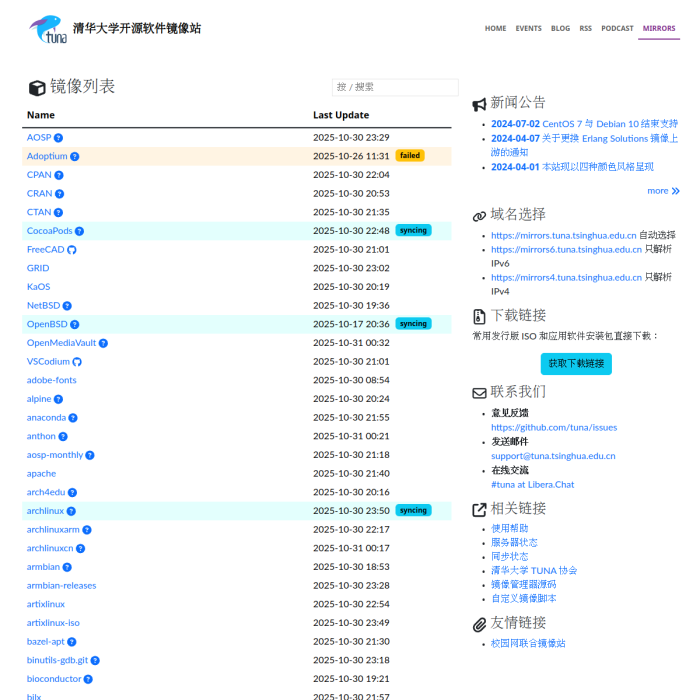Open the 服务器状态 link
This screenshot has height=700, width=700.
pos(514,542)
